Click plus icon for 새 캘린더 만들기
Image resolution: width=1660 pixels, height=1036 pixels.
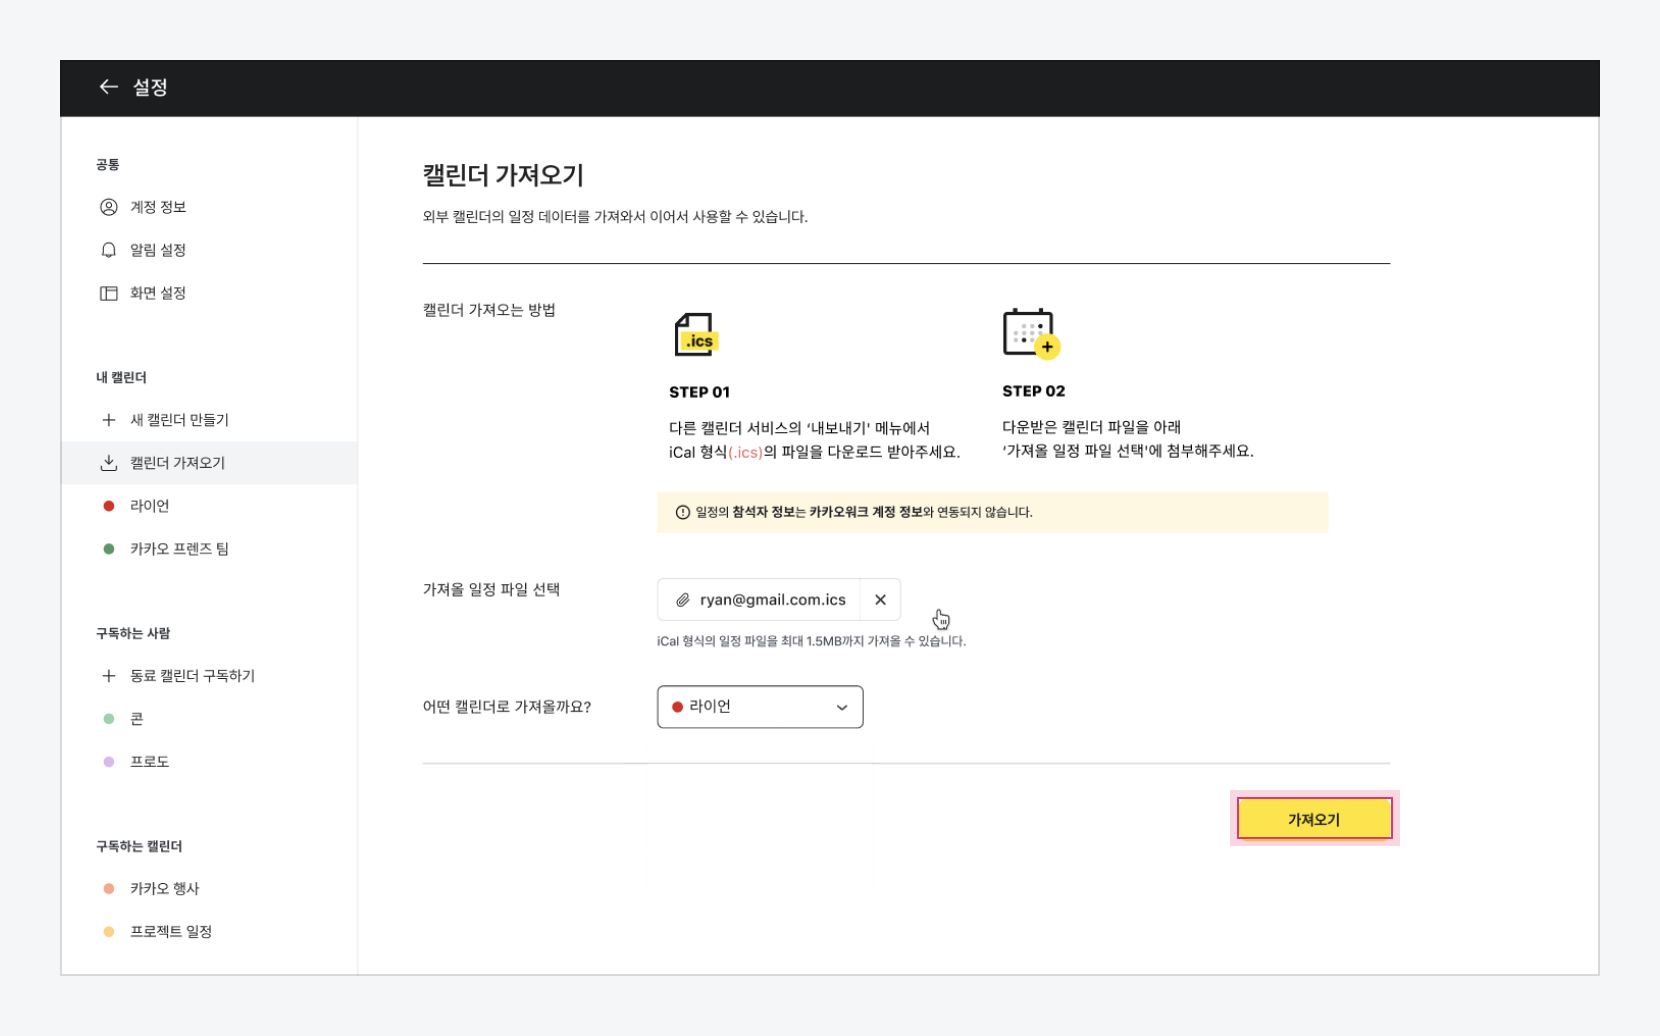109,420
